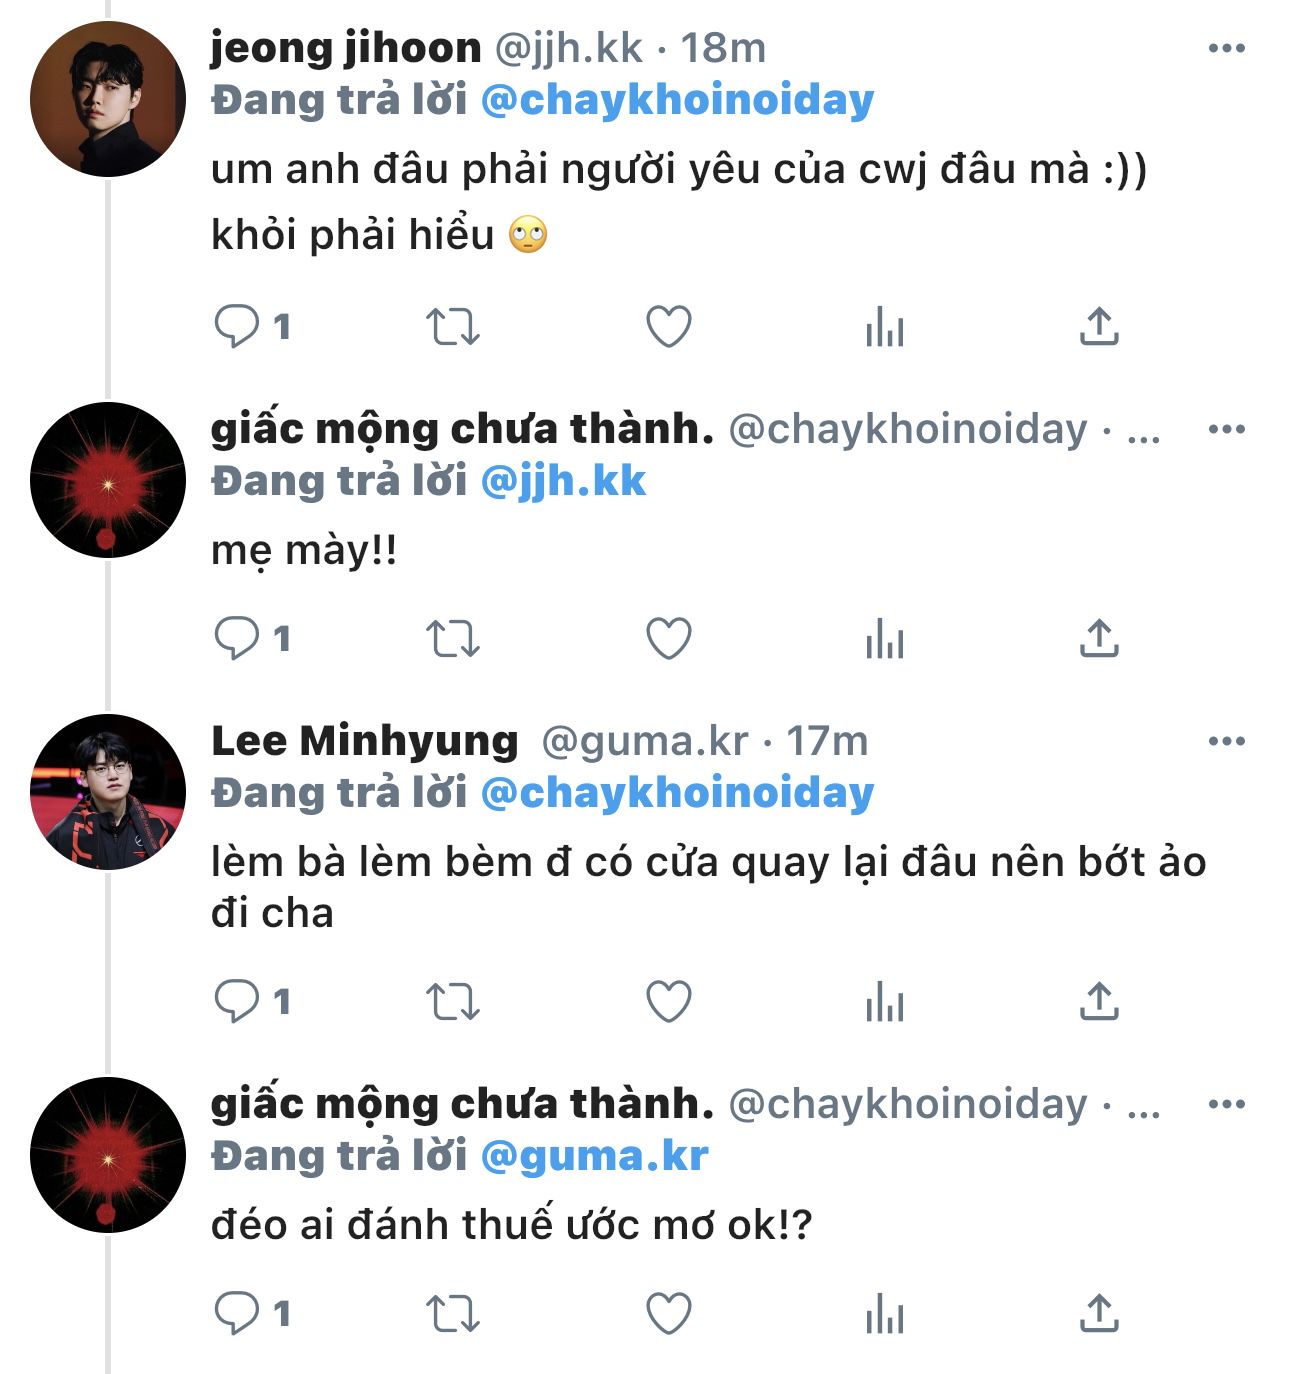The width and height of the screenshot is (1290, 1374).
Task: Open Lee Minhyung's profile avatar
Action: click(108, 792)
